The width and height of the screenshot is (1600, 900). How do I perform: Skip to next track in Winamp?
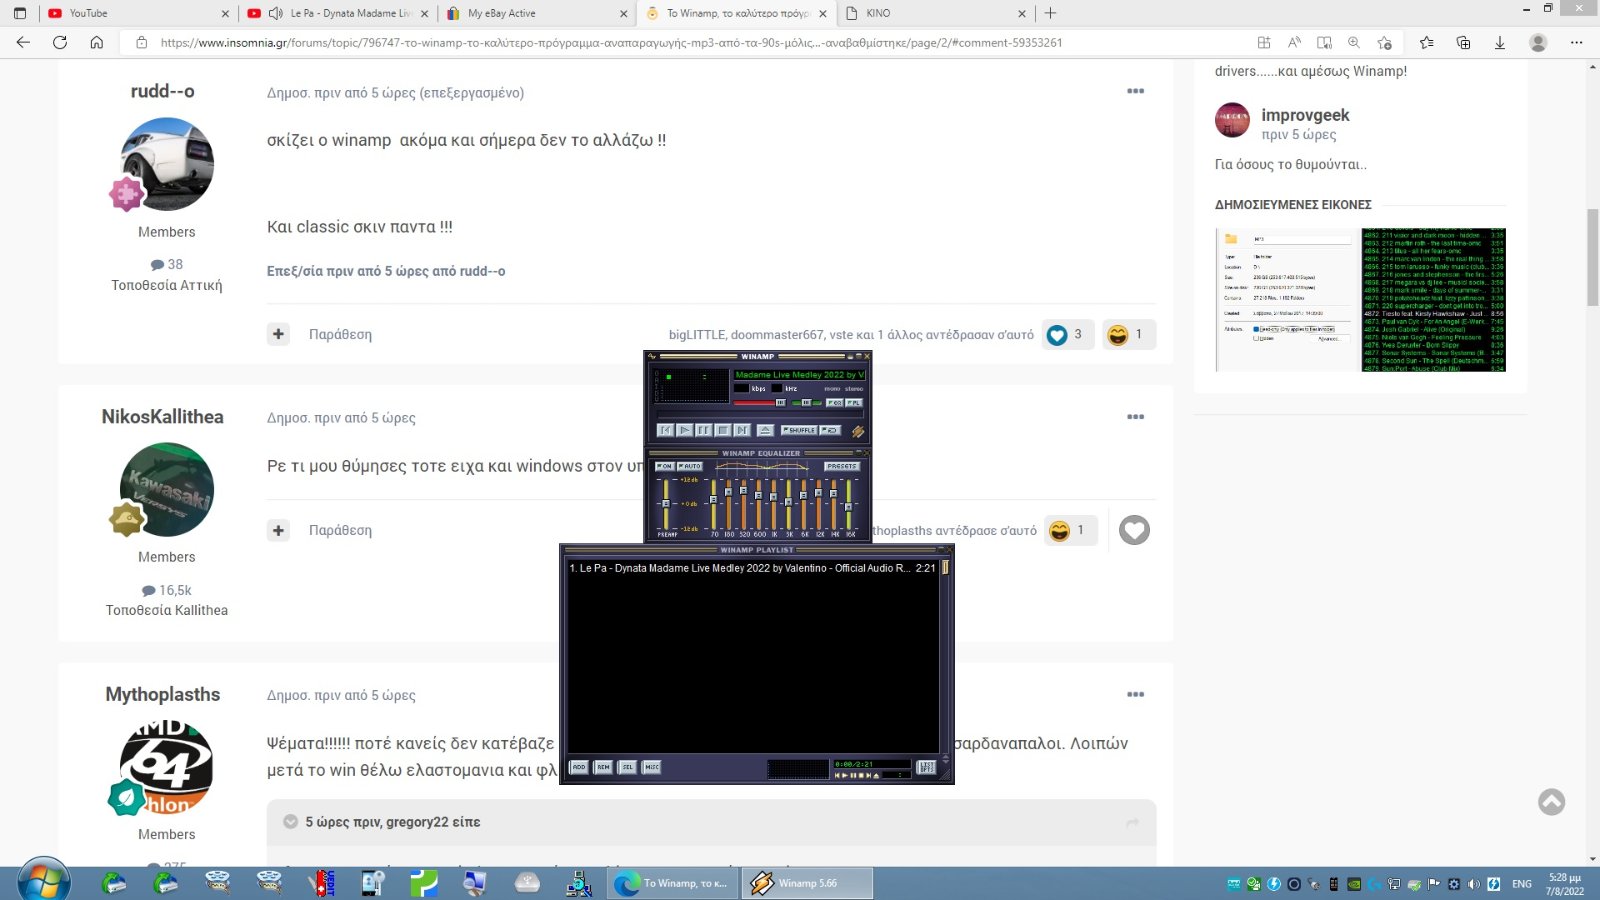click(x=742, y=430)
